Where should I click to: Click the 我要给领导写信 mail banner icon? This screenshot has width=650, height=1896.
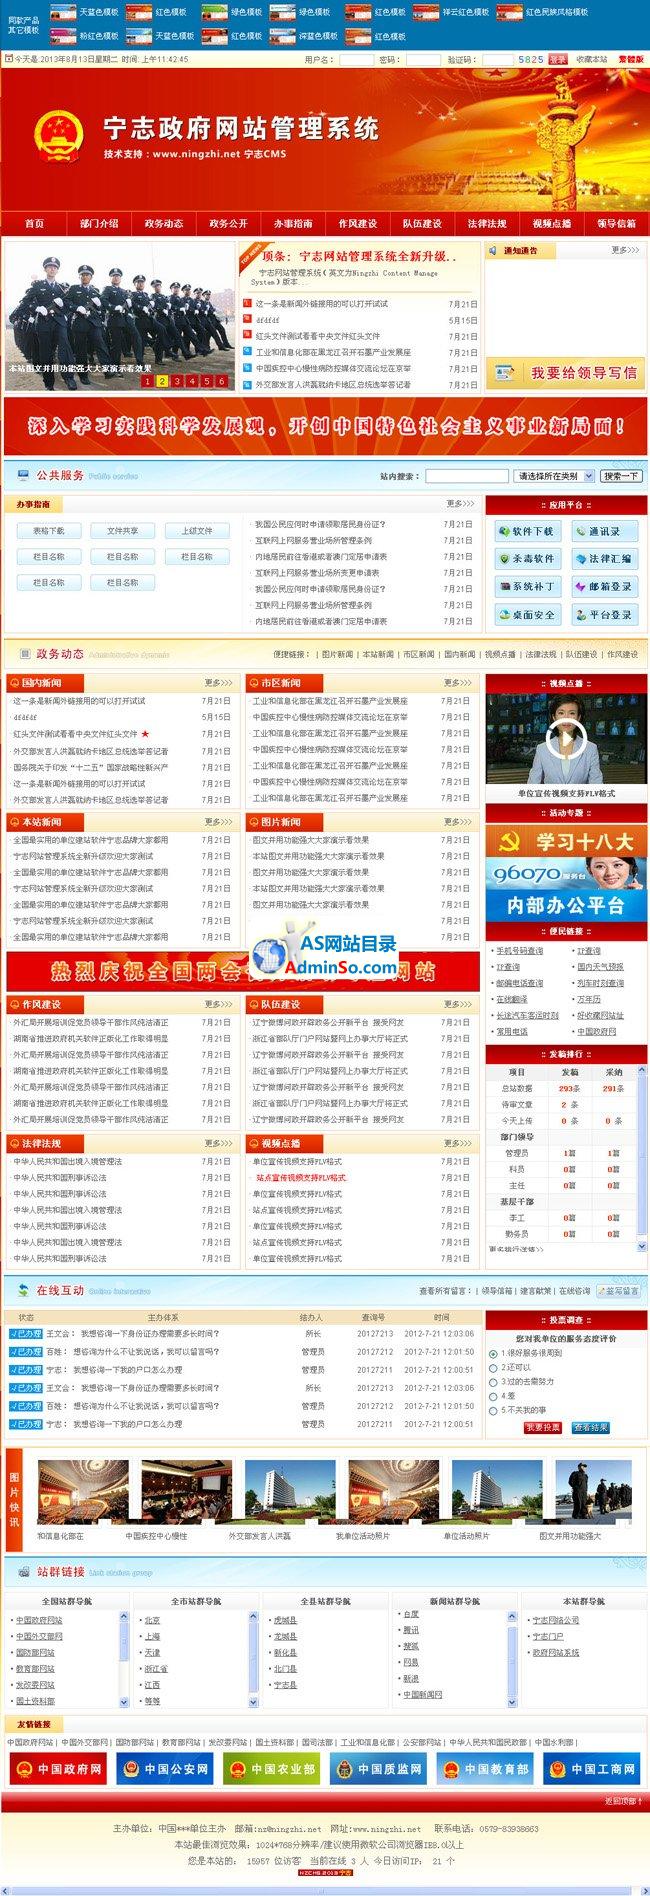565,373
